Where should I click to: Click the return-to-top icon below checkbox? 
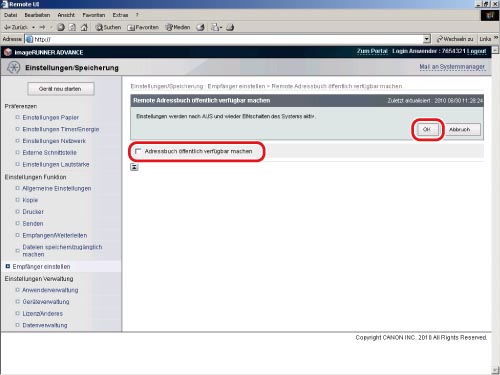(x=134, y=167)
